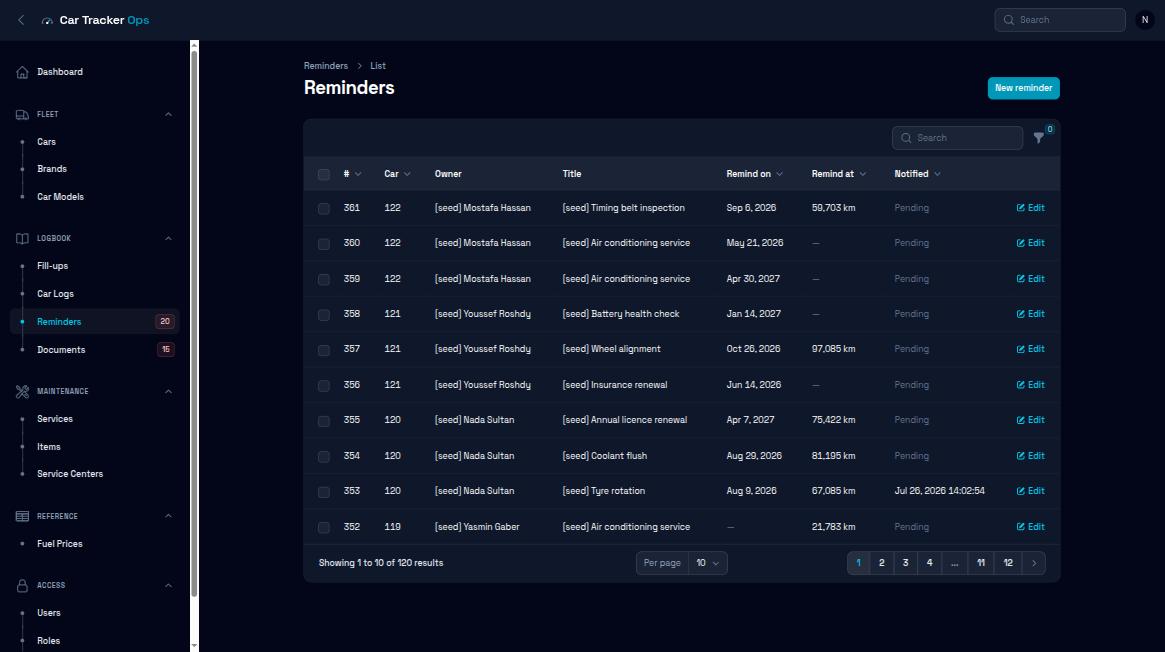Image resolution: width=1165 pixels, height=652 pixels.
Task: Click the pencil icon for reminder 357
Action: coord(1020,349)
